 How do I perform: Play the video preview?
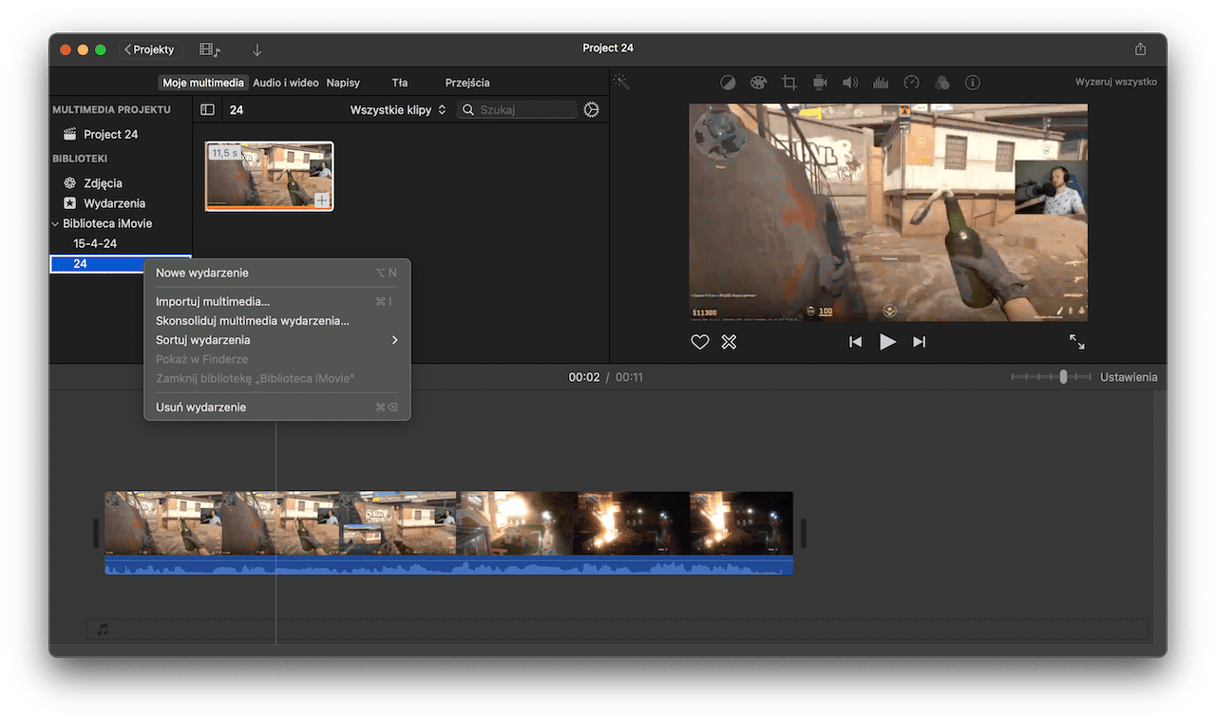[x=887, y=342]
